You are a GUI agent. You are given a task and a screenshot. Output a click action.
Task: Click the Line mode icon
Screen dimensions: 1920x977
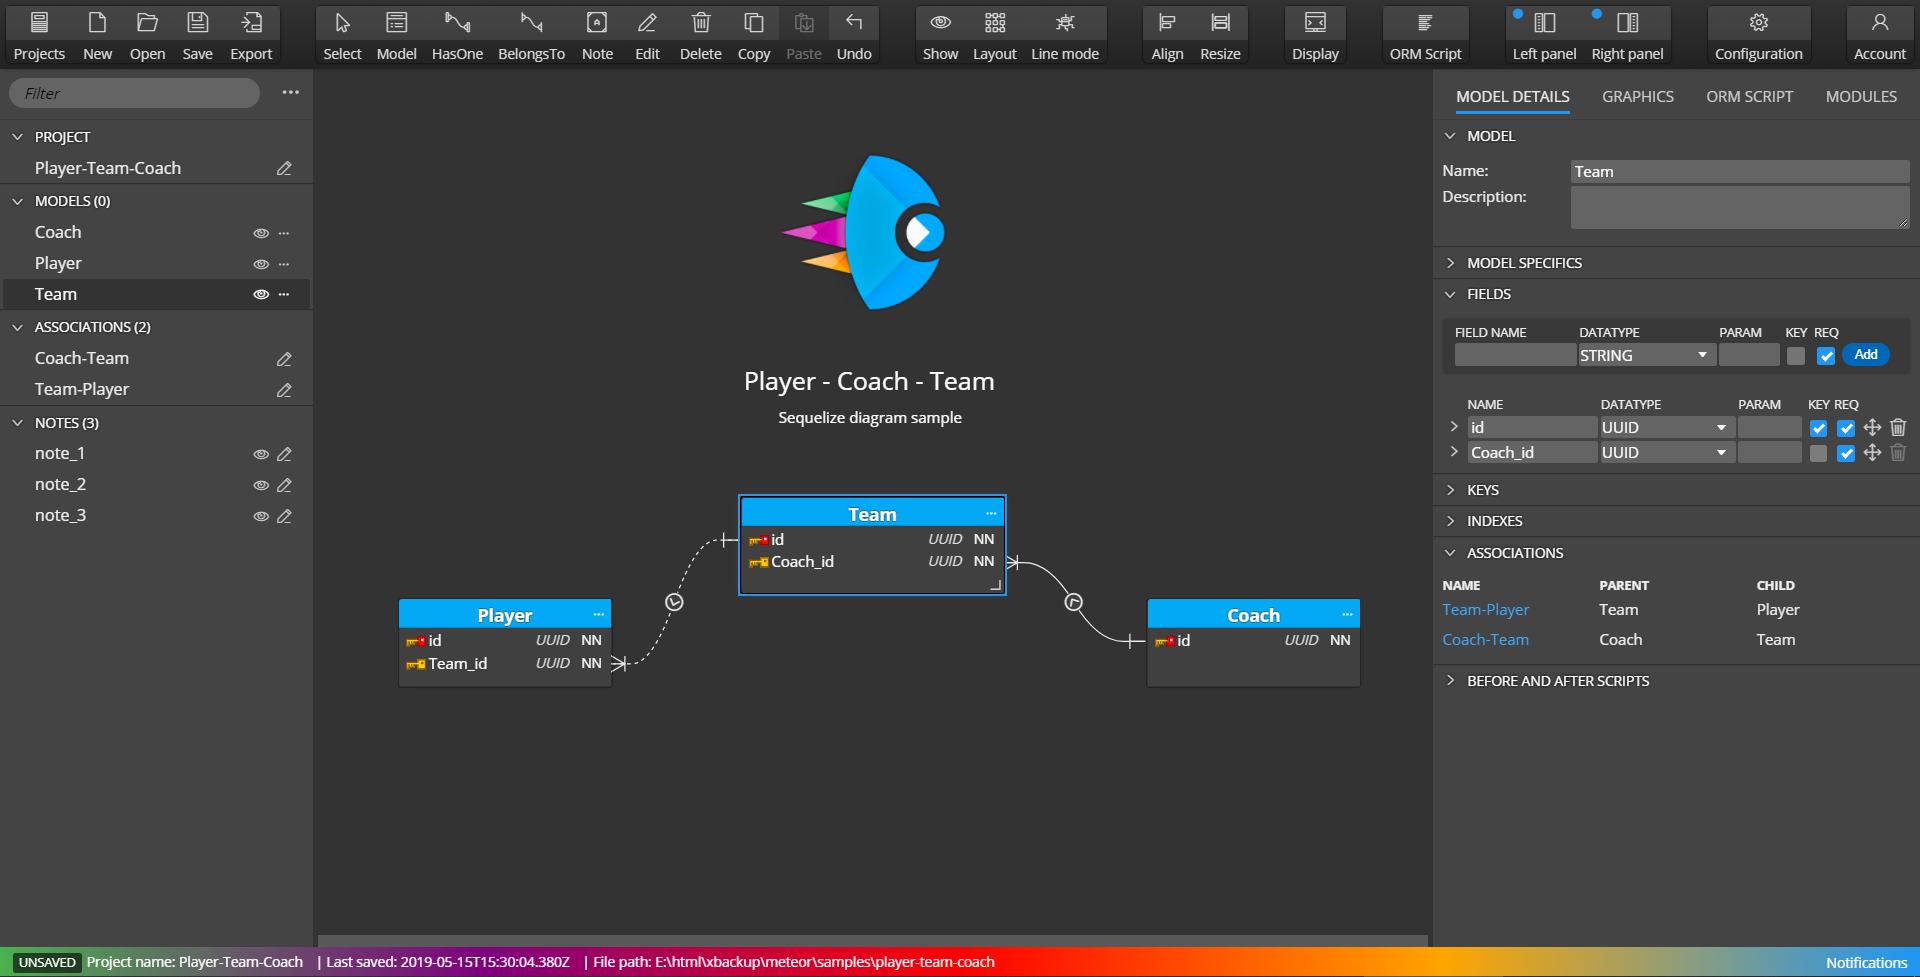(x=1065, y=24)
